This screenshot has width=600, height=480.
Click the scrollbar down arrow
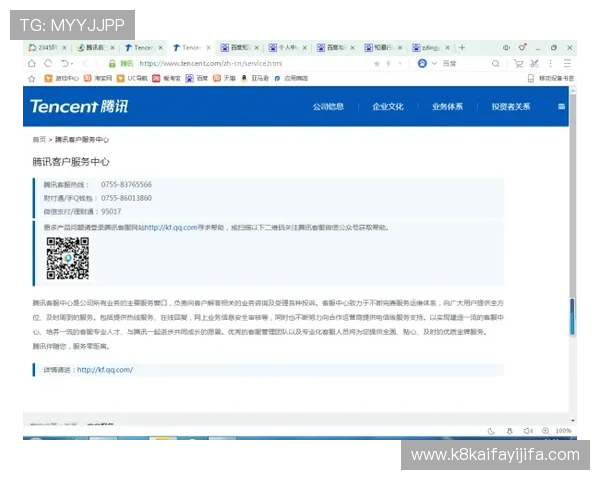[573, 421]
